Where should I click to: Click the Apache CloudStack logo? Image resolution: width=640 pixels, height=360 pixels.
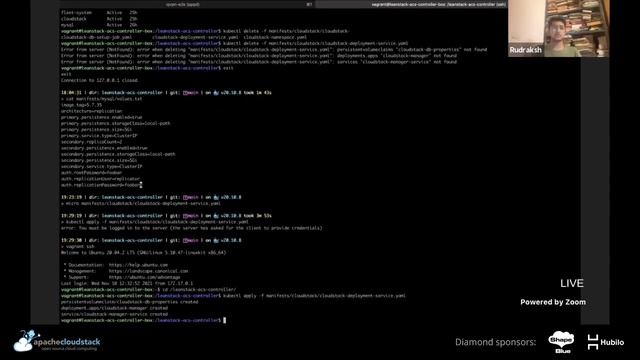click(57, 341)
